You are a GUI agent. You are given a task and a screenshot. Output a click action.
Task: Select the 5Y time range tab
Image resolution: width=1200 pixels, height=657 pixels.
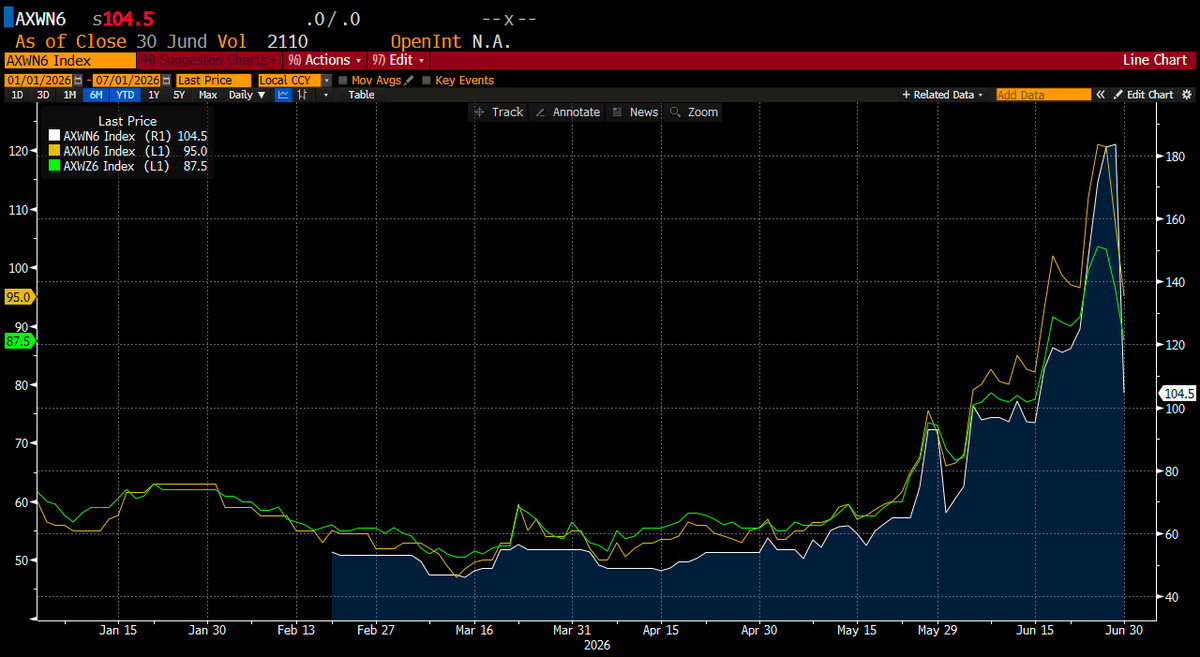click(x=179, y=95)
